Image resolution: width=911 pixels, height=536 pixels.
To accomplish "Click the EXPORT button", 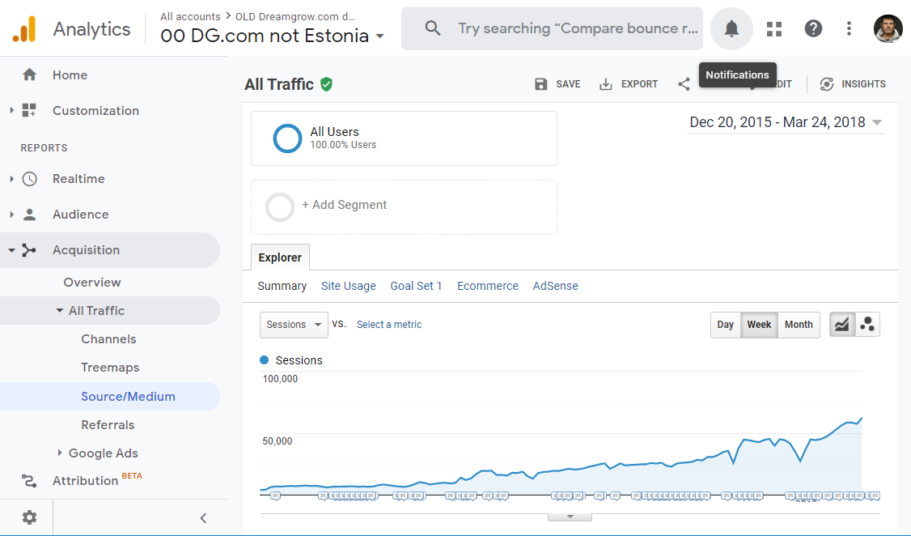I will 628,85.
